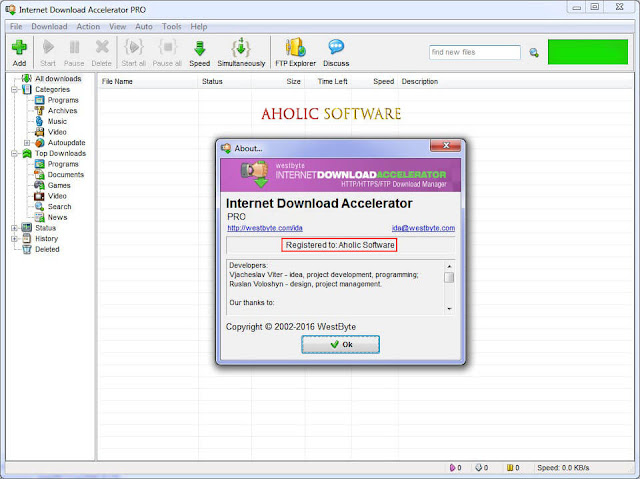Screen dimensions: 640x479
Task: Expand the Autoupdate tree node
Action: (27, 143)
